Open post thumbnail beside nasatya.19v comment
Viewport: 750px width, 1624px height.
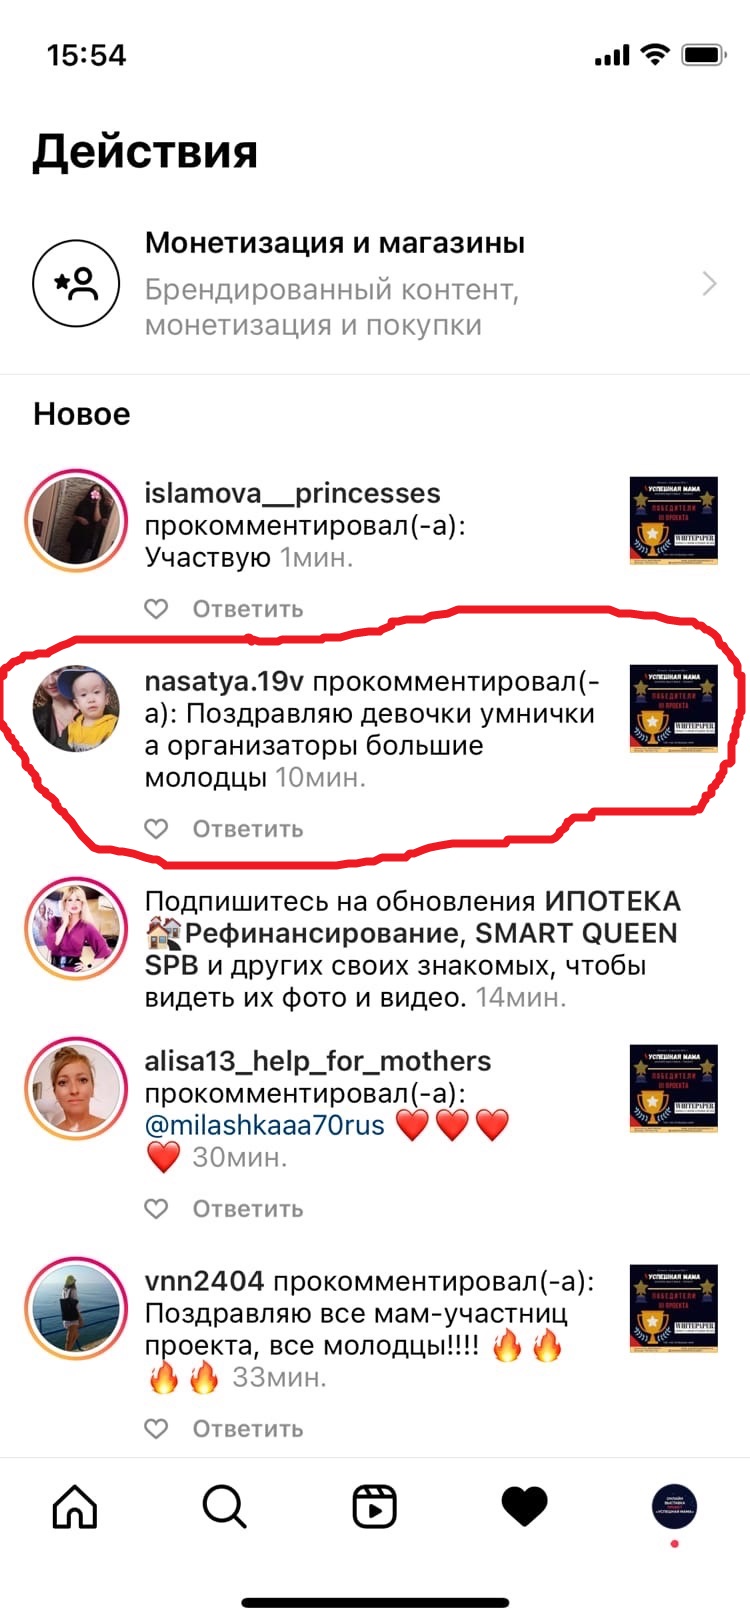click(x=674, y=708)
